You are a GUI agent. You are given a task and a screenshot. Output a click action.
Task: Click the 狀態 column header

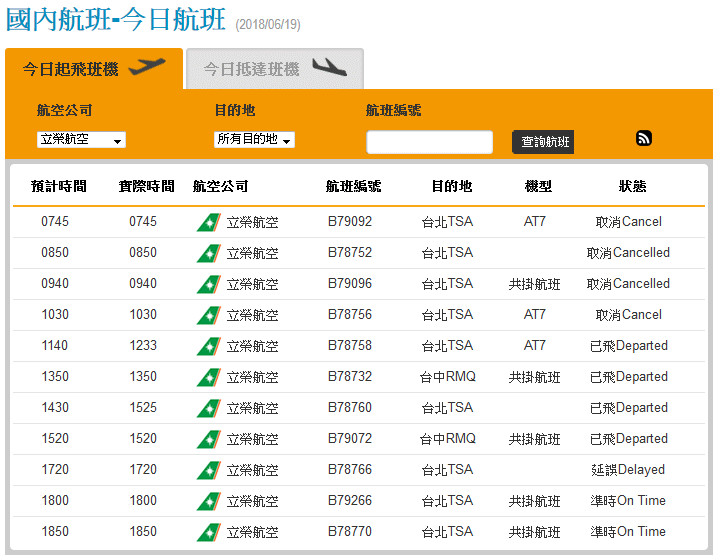click(632, 186)
